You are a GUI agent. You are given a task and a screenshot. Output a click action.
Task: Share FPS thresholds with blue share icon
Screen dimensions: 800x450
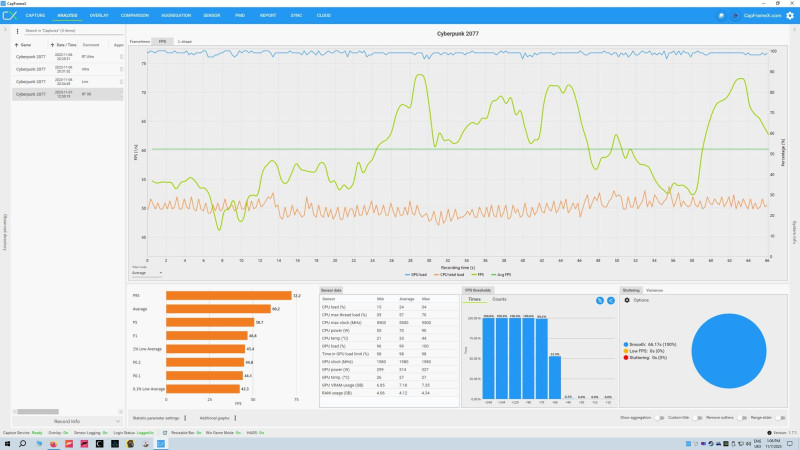611,301
